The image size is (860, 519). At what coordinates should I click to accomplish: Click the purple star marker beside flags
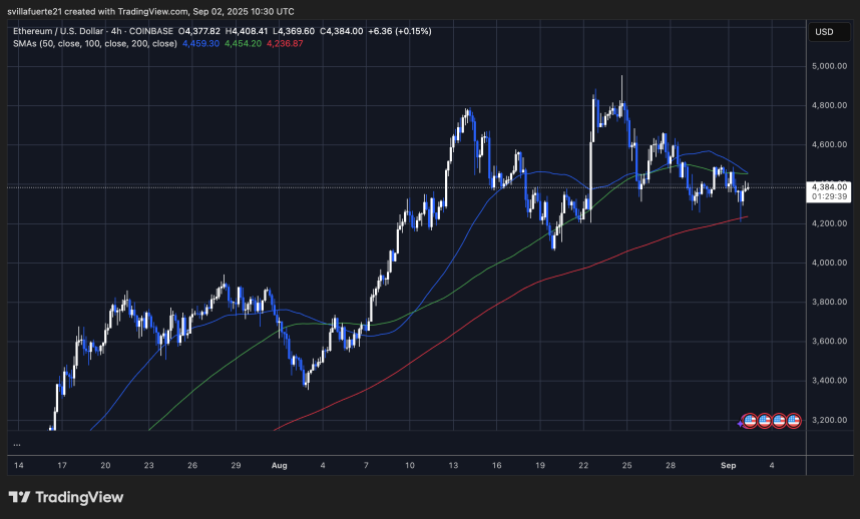tap(741, 422)
